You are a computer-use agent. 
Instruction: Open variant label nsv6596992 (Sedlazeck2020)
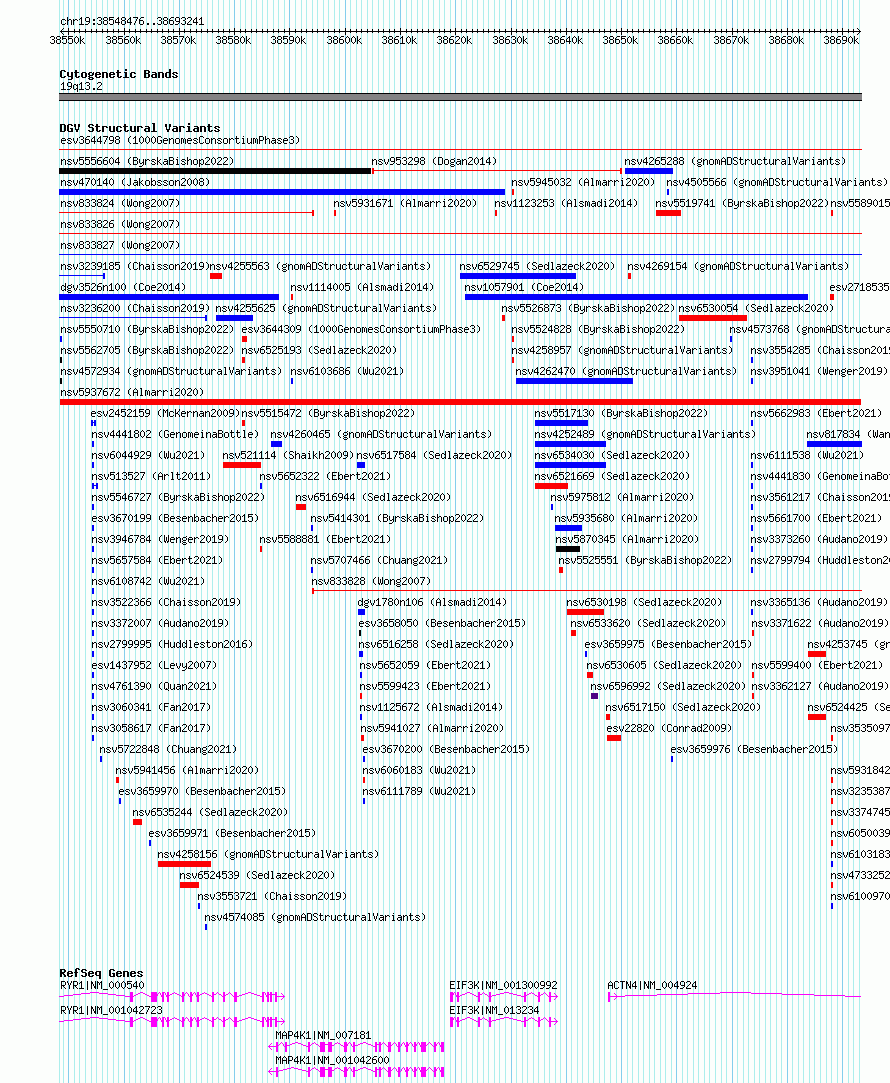668,686
